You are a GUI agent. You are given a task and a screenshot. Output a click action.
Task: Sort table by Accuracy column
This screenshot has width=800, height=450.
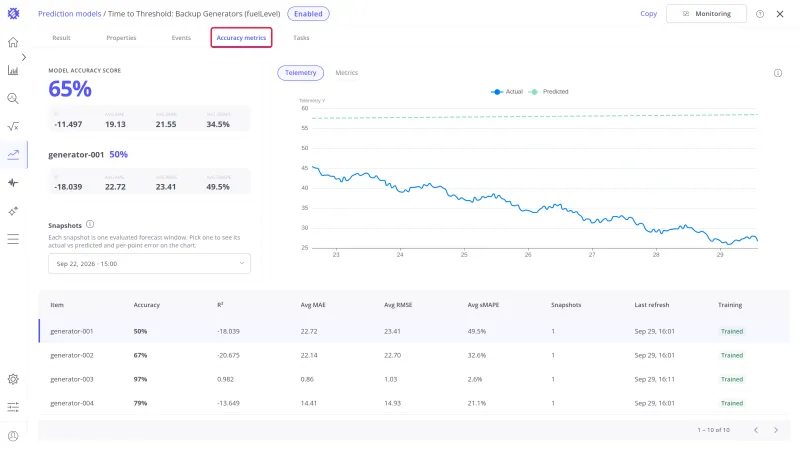click(x=146, y=305)
